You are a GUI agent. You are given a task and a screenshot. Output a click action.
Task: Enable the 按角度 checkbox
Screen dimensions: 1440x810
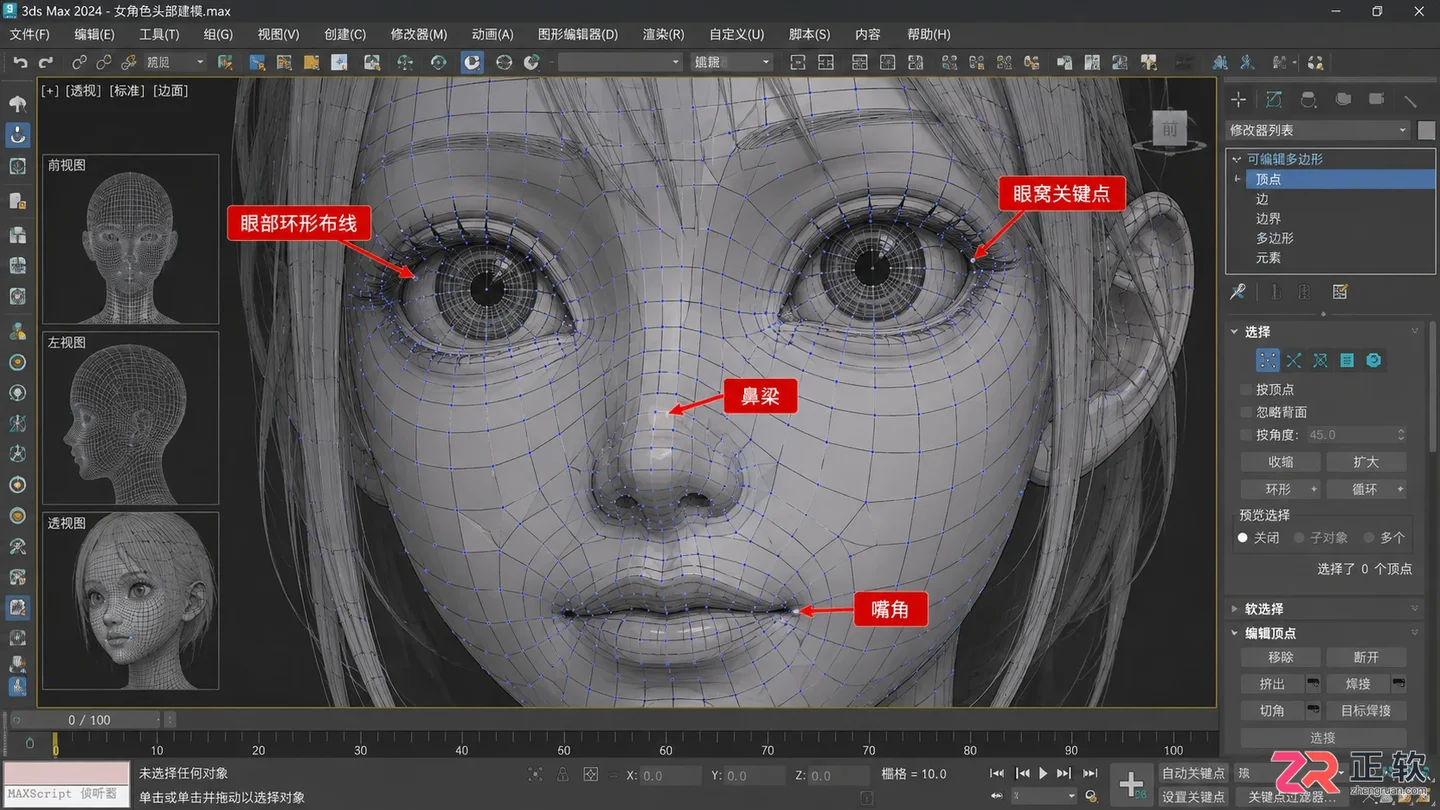coord(1246,435)
